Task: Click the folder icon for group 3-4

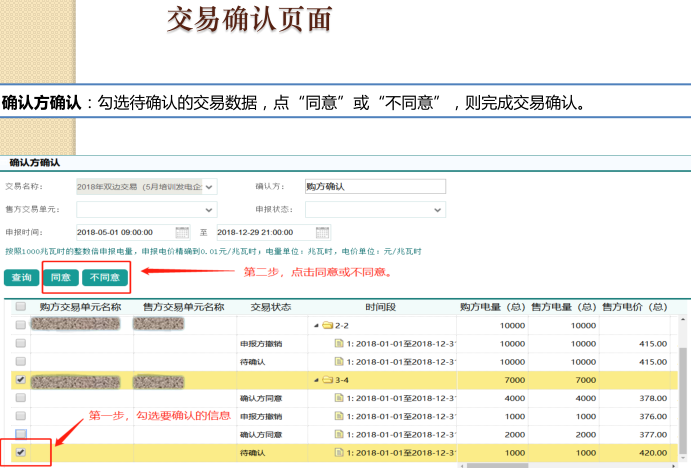Action: [327, 380]
